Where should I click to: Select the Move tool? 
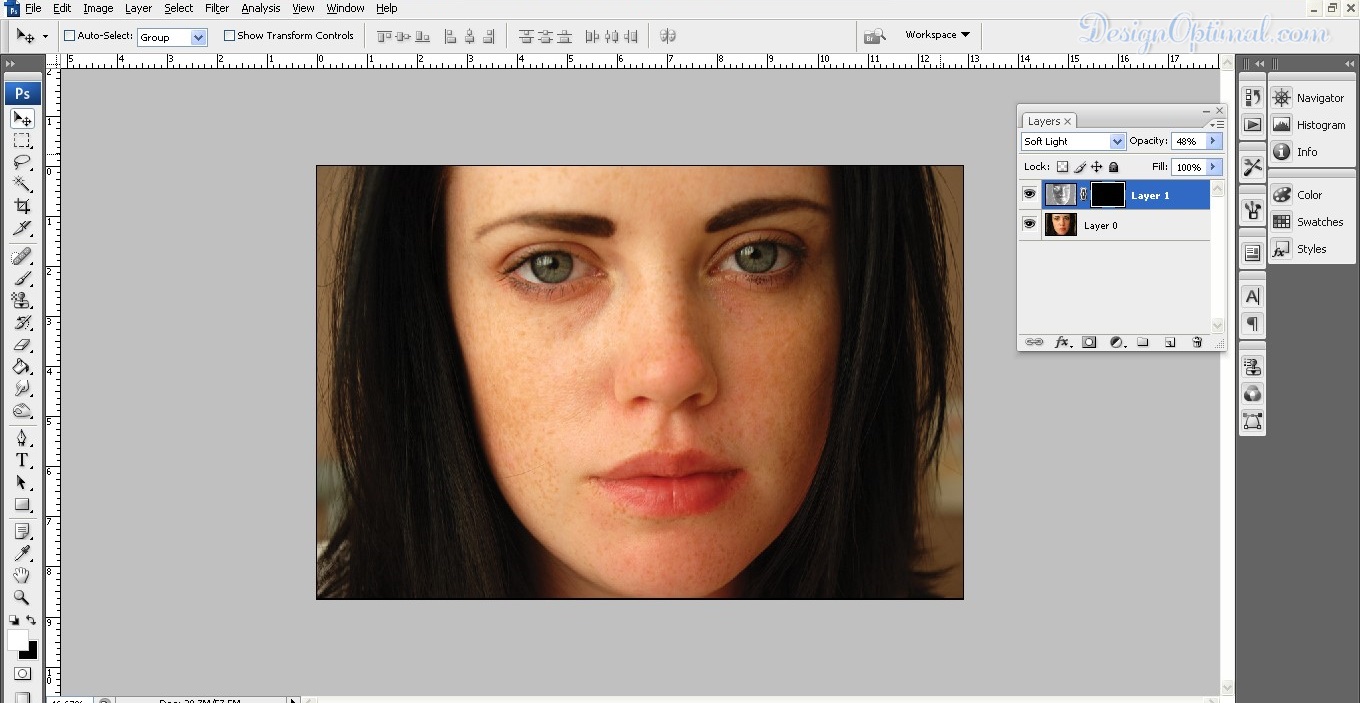point(22,119)
